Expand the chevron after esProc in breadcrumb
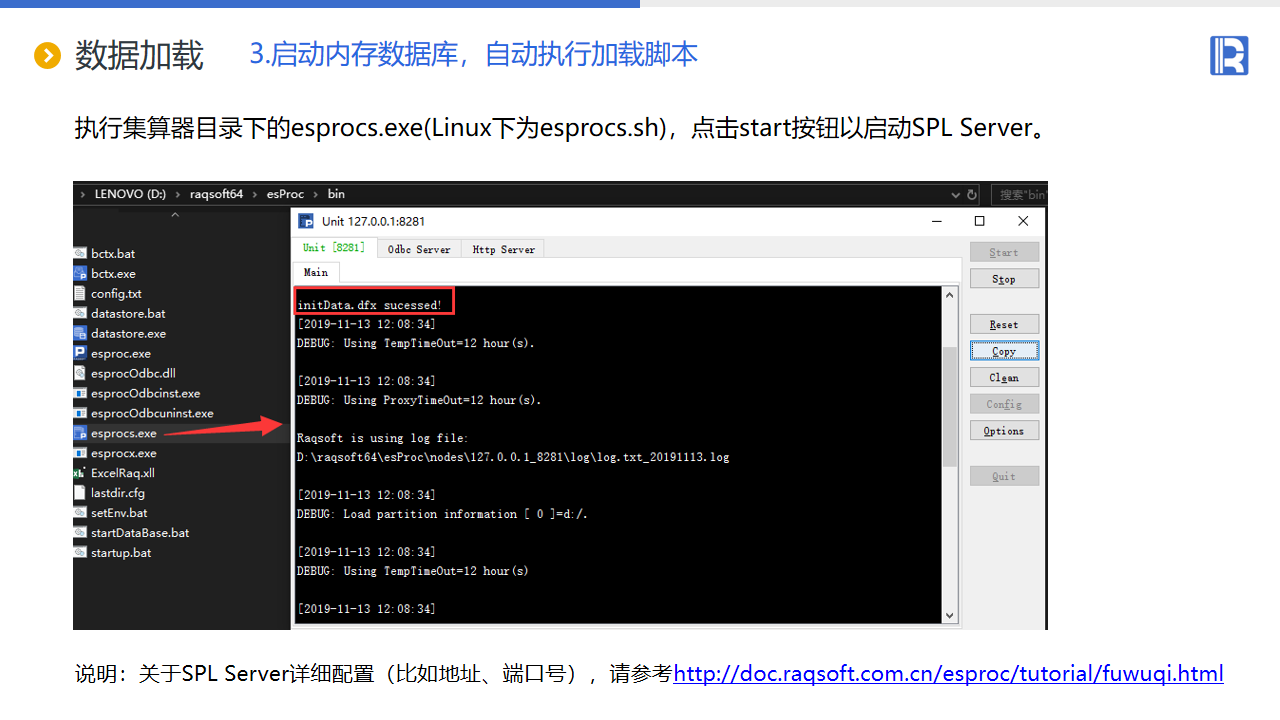 coord(315,194)
